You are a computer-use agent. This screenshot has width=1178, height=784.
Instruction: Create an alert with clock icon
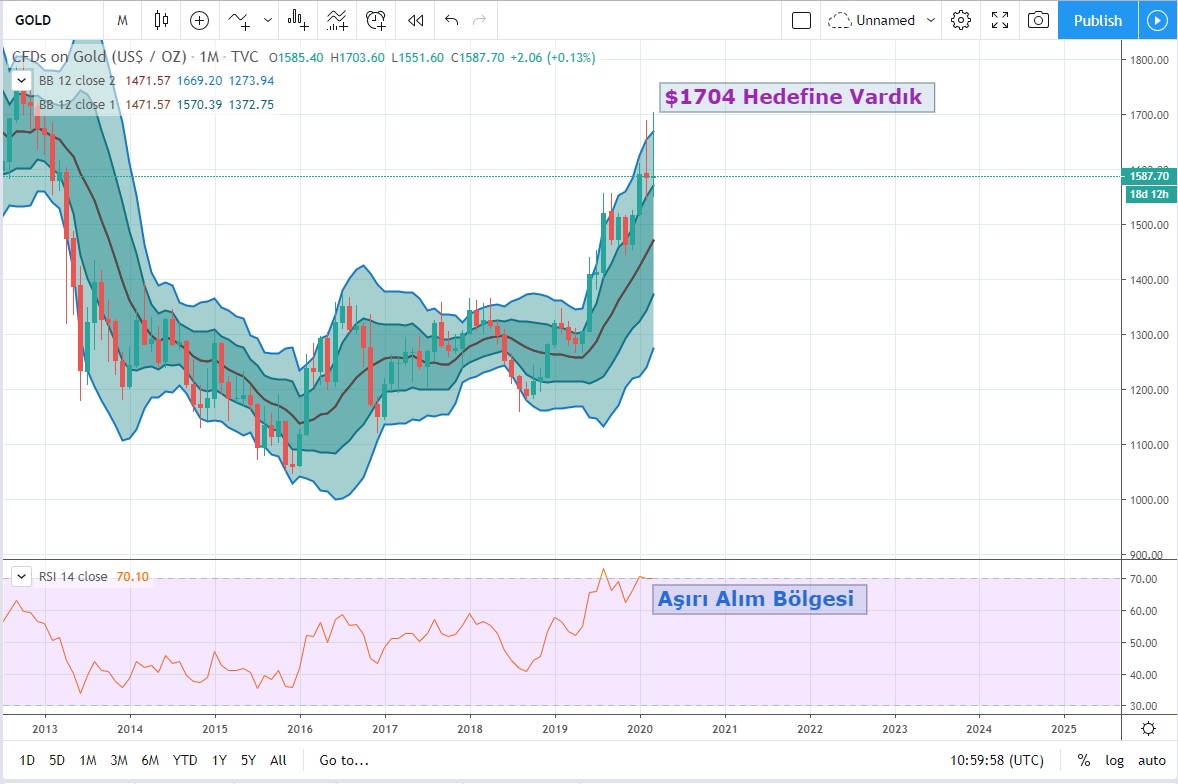coord(376,20)
